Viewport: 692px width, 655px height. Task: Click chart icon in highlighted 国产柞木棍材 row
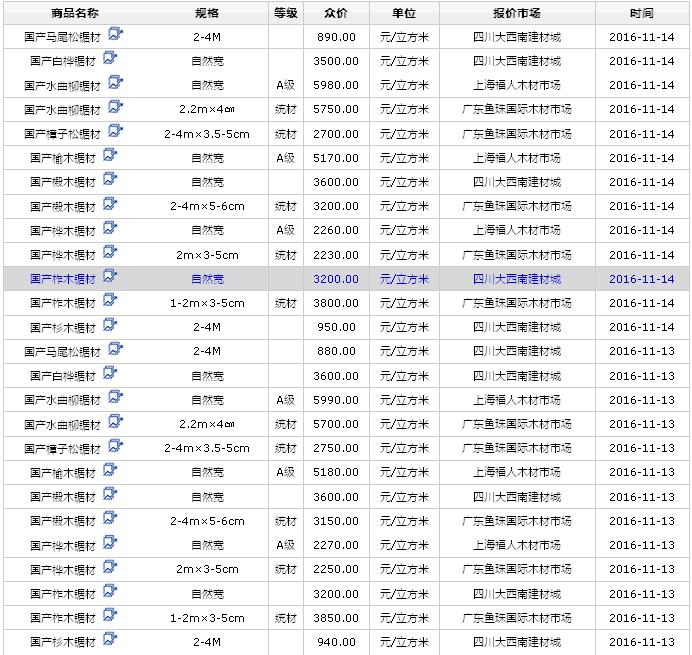110,276
